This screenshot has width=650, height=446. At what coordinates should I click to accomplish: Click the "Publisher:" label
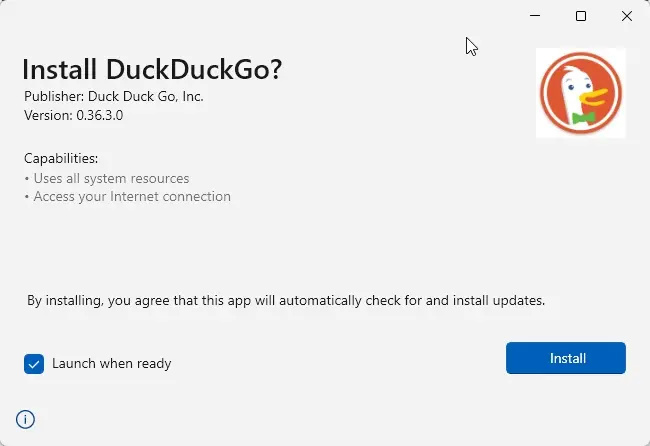54,96
